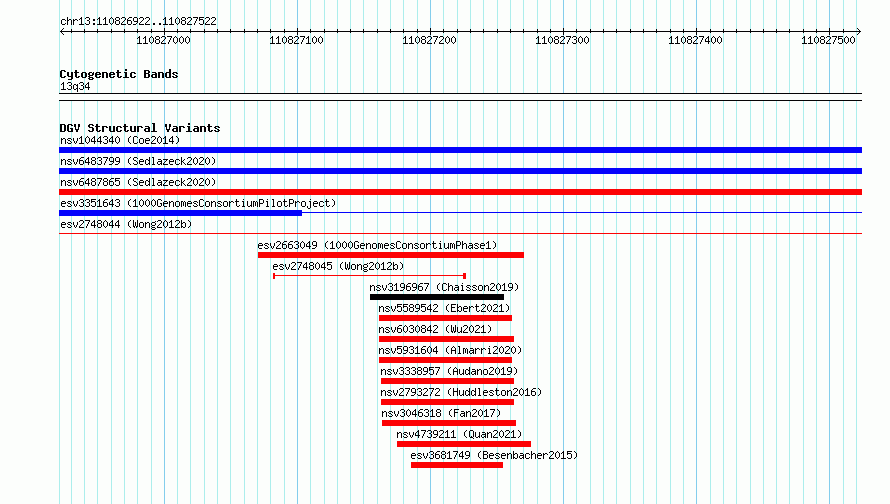
Task: Open esv3681749 (Besenbacher2015) variant label
Action: pyautogui.click(x=494, y=455)
